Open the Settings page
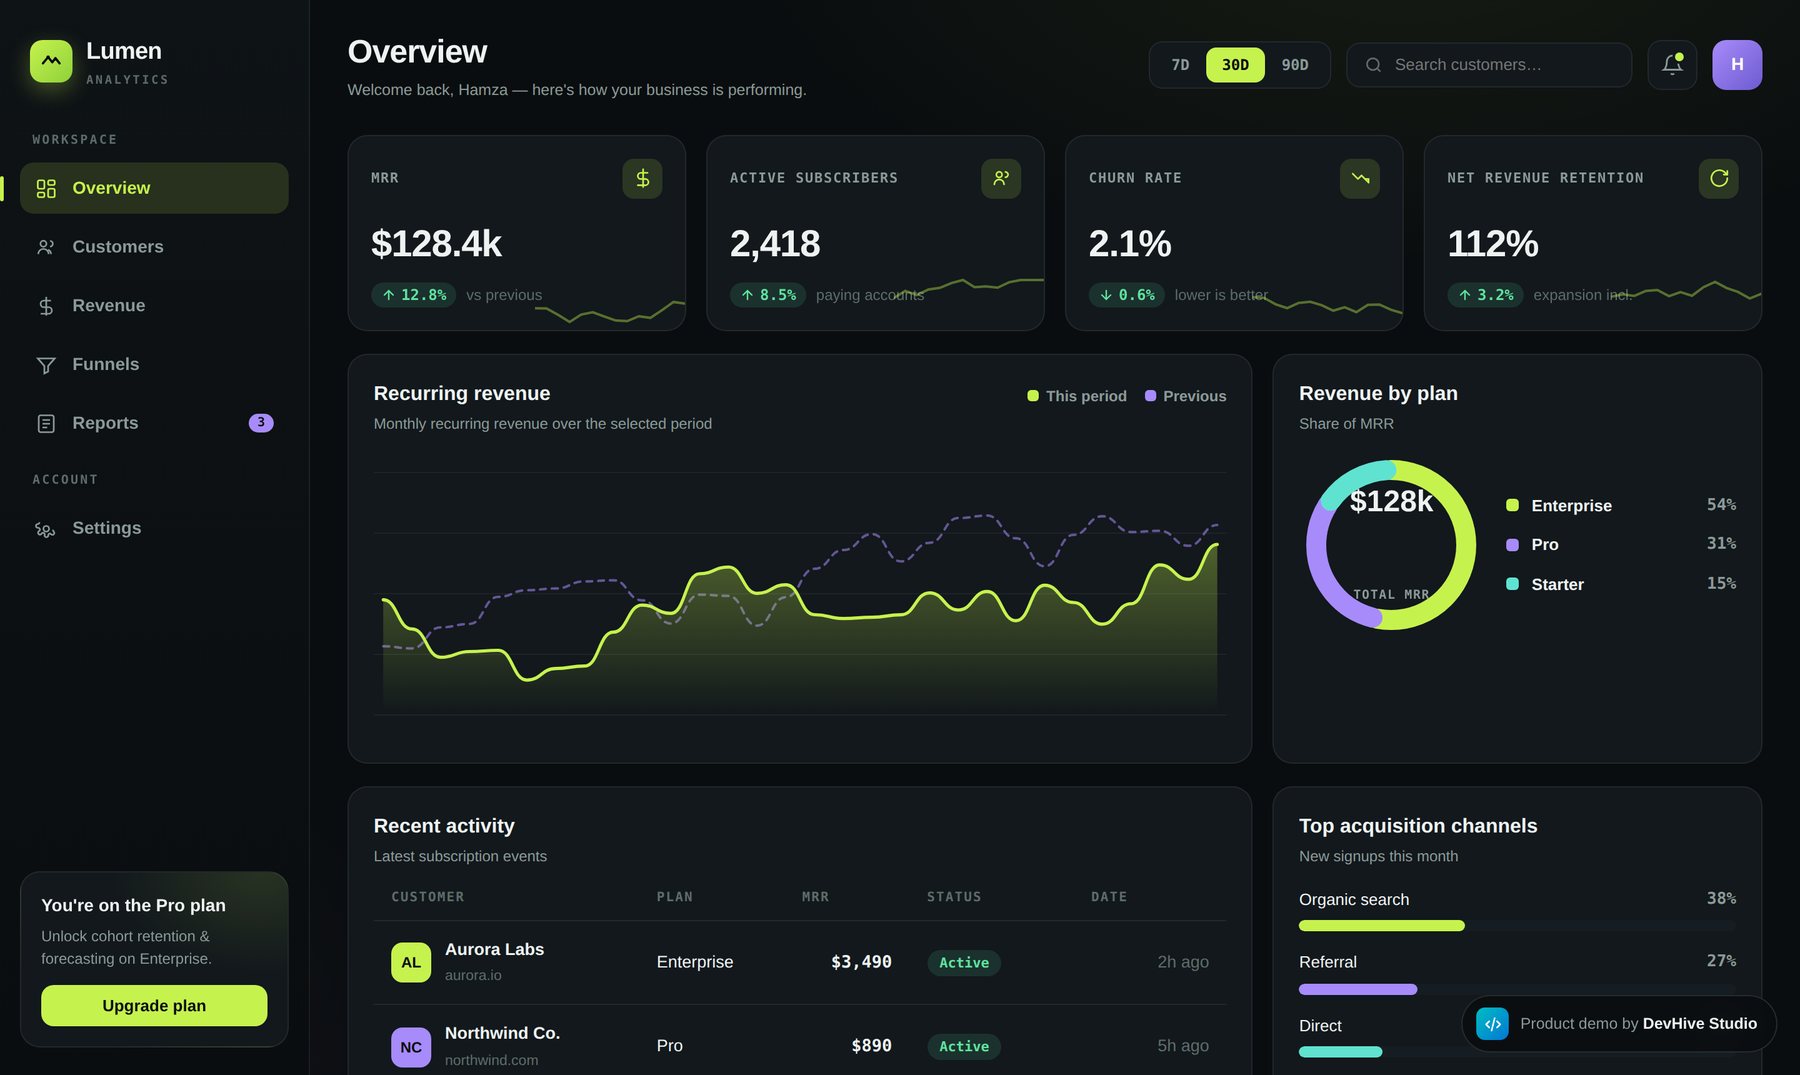Image resolution: width=1800 pixels, height=1075 pixels. pyautogui.click(x=154, y=529)
